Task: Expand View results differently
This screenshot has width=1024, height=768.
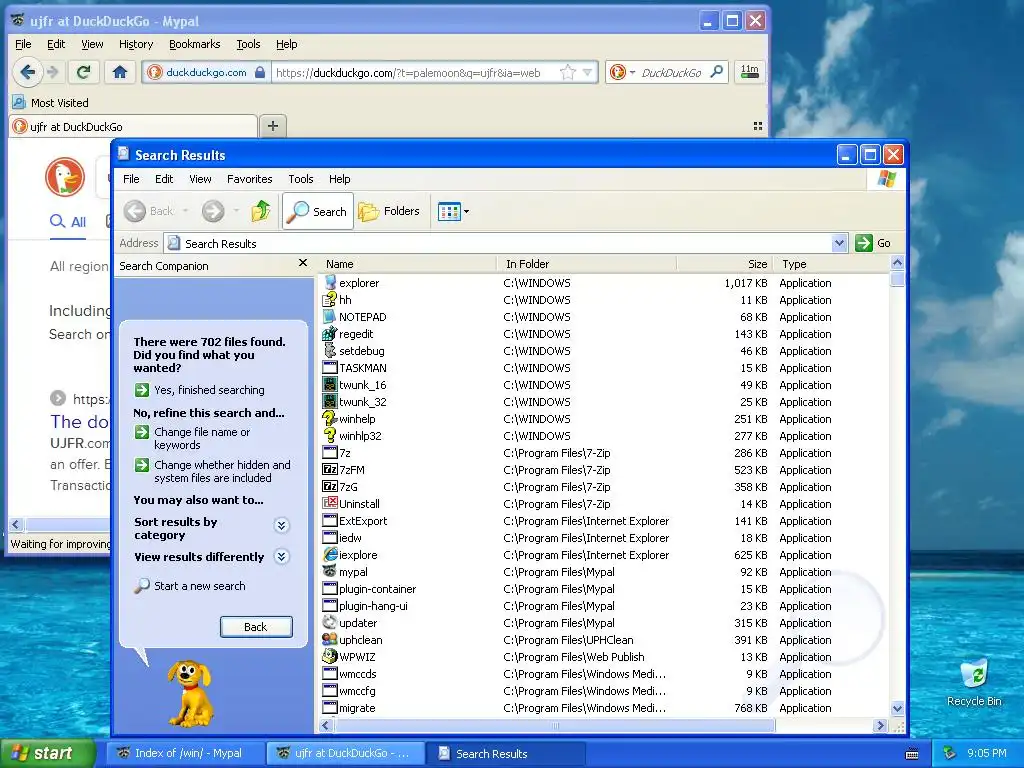Action: coord(281,556)
